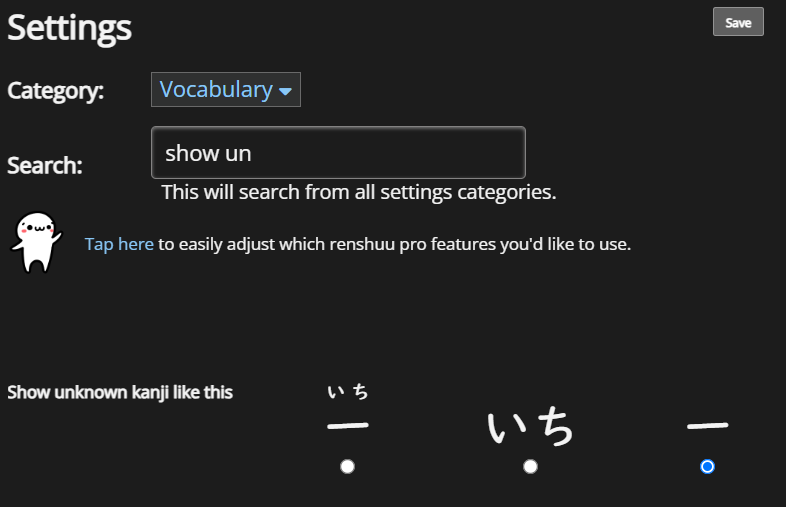Click the caret arrow beside Vocabulary
This screenshot has height=507, width=786.
click(285, 91)
